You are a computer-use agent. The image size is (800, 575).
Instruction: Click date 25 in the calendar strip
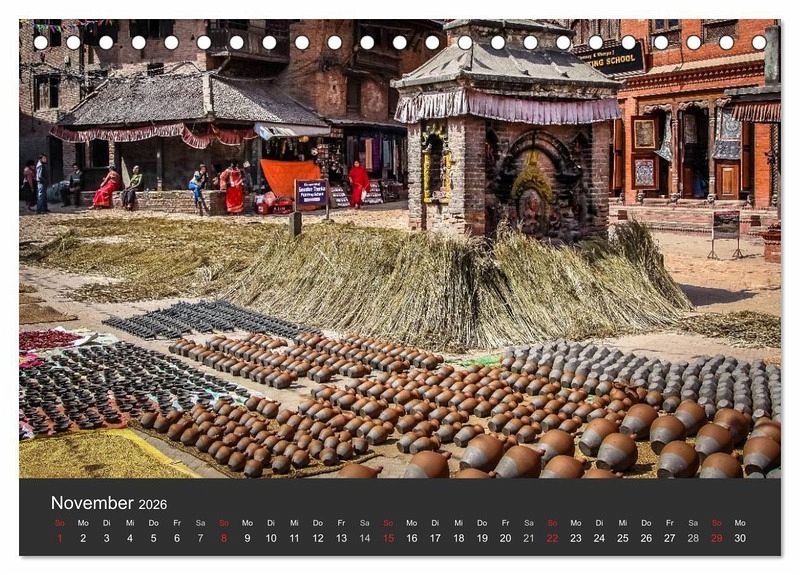pyautogui.click(x=622, y=538)
